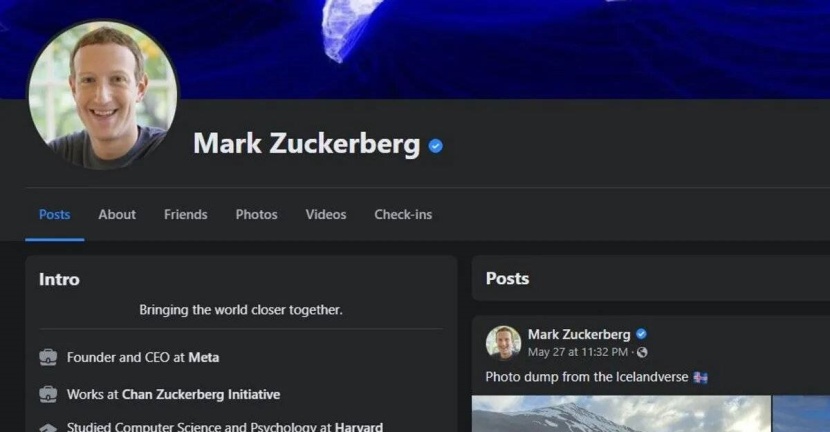Click the globe audience icon on the post
The image size is (830, 432).
coord(642,352)
